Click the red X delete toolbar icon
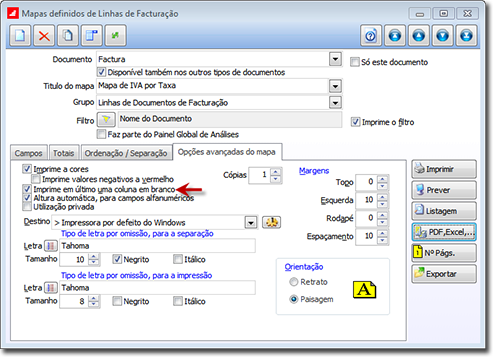The width and height of the screenshot is (496, 361). 44,35
